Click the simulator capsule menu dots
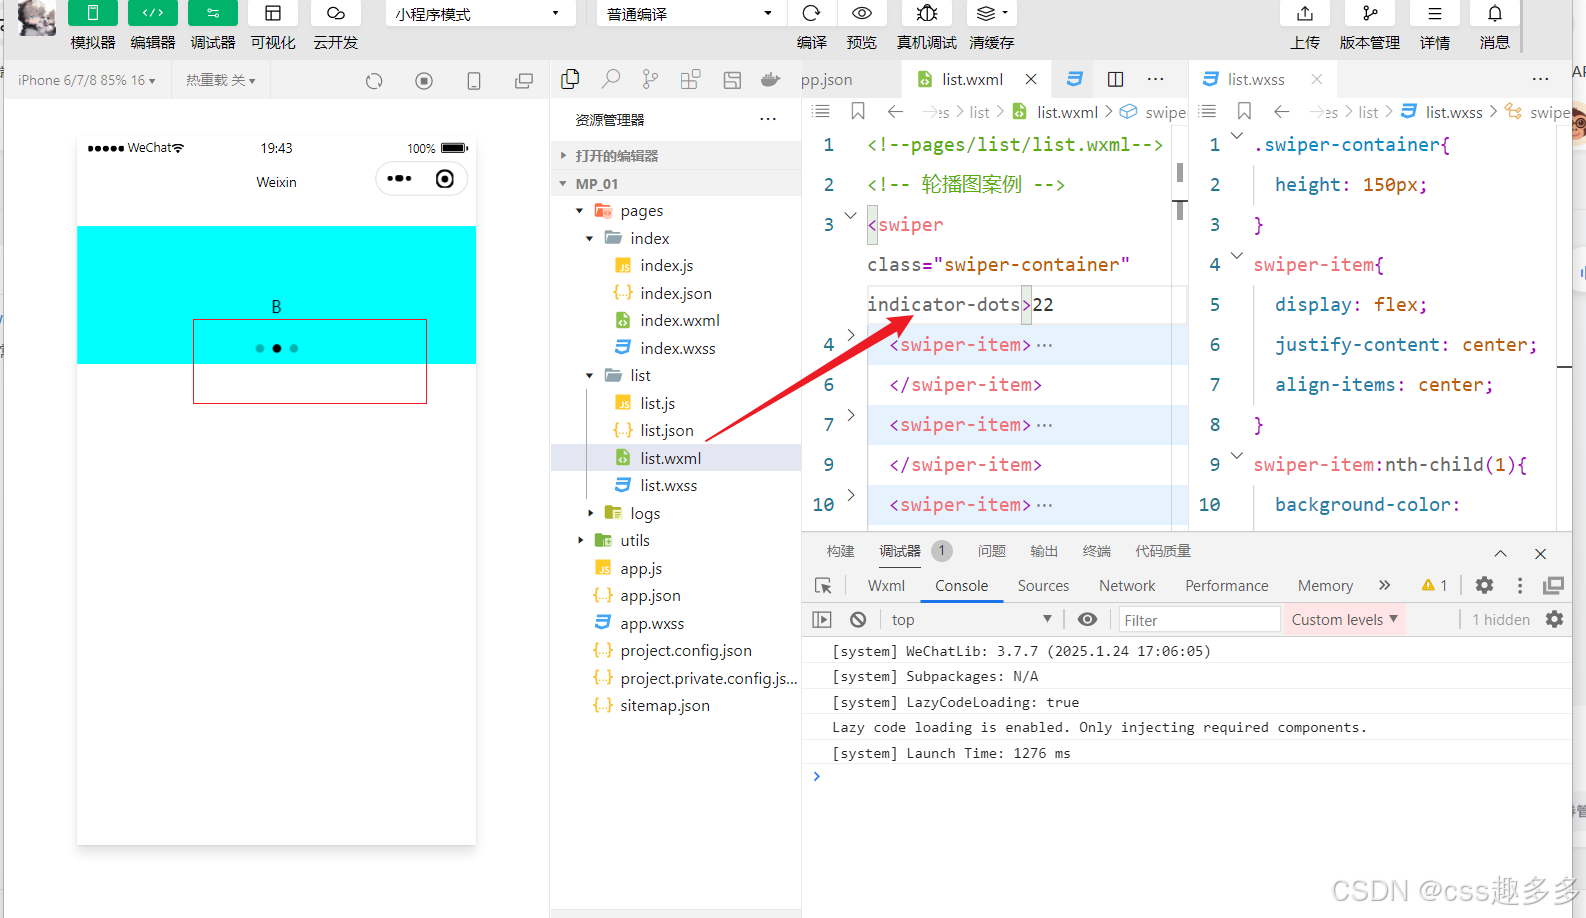This screenshot has width=1586, height=918. [399, 179]
